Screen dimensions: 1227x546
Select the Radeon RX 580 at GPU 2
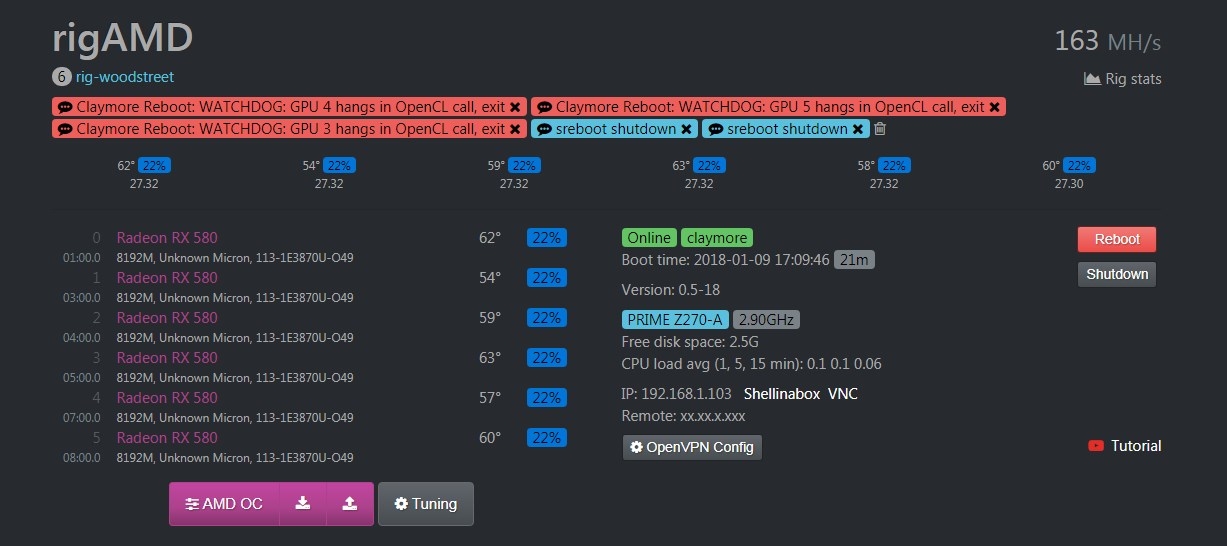point(167,318)
